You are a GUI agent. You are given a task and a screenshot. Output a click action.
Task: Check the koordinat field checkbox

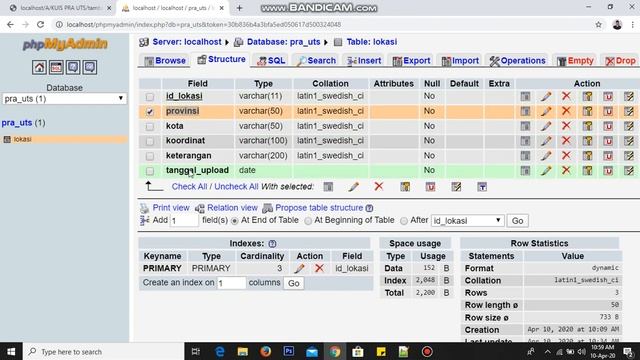click(150, 141)
